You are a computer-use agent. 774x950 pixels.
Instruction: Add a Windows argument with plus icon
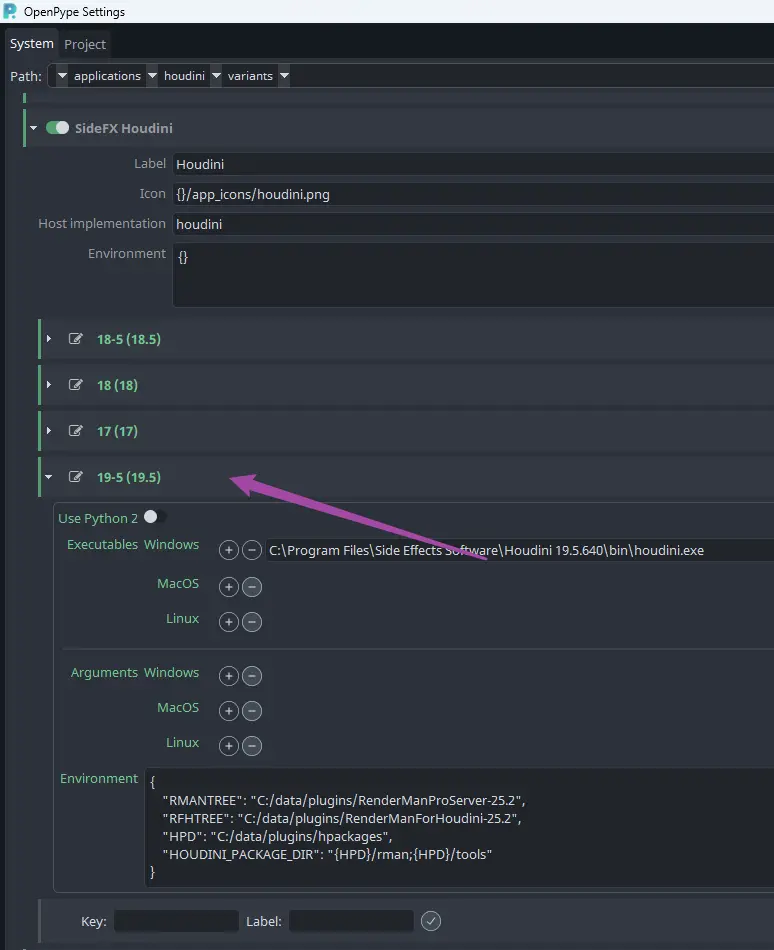(228, 676)
